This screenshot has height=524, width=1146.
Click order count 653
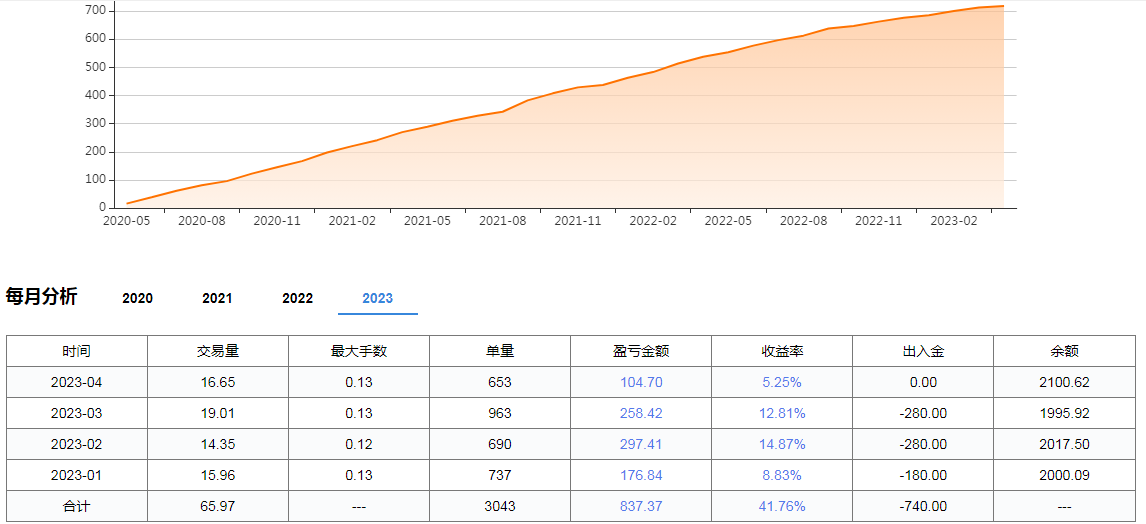500,382
